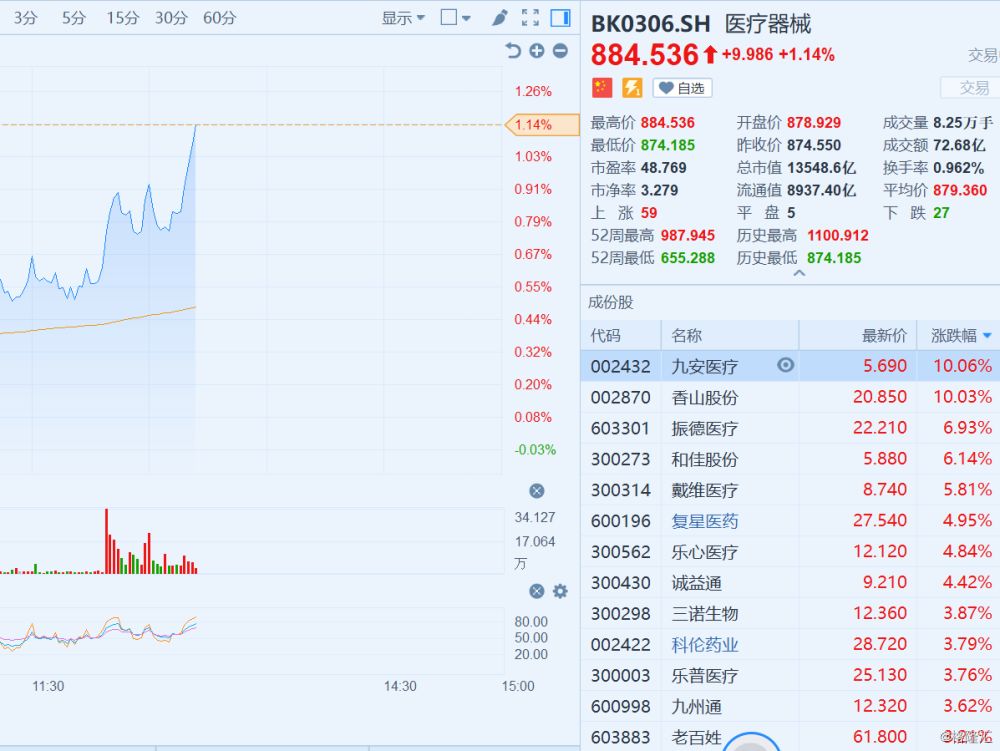
Task: Click the 52周最高 987.945 value
Action: tap(688, 235)
